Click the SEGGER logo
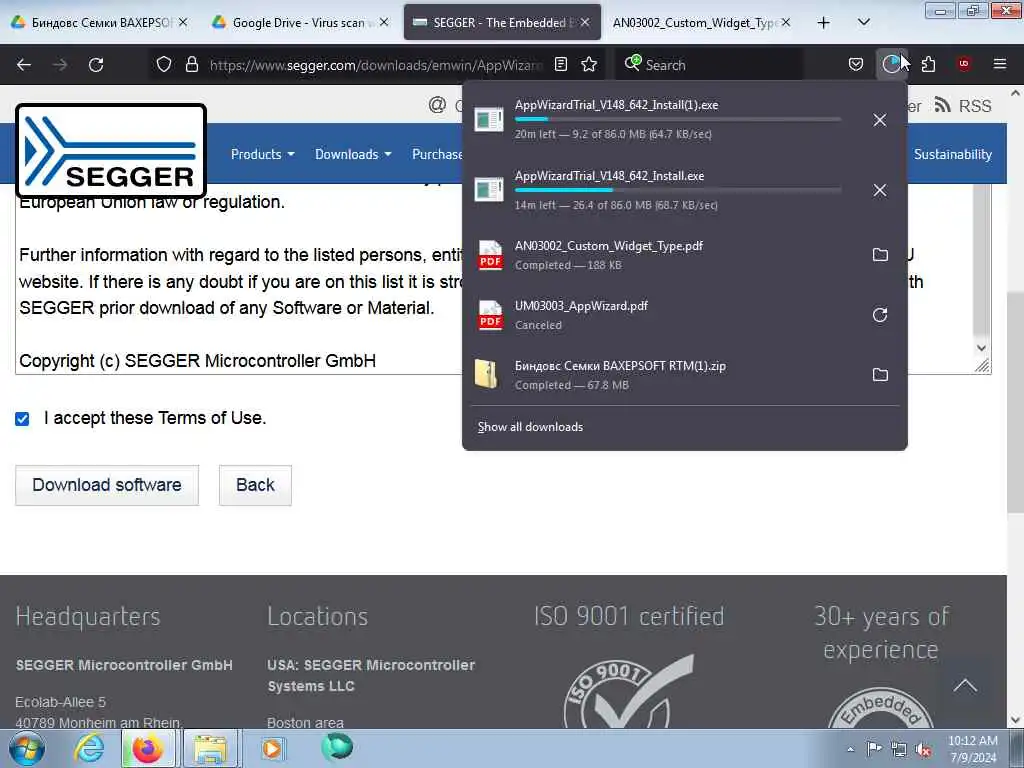Image resolution: width=1024 pixels, height=768 pixels. click(111, 150)
